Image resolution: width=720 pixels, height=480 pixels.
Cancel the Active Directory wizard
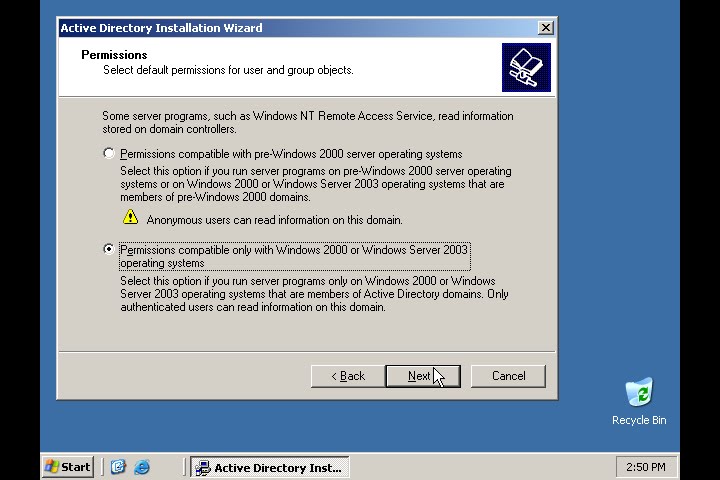pyautogui.click(x=508, y=376)
